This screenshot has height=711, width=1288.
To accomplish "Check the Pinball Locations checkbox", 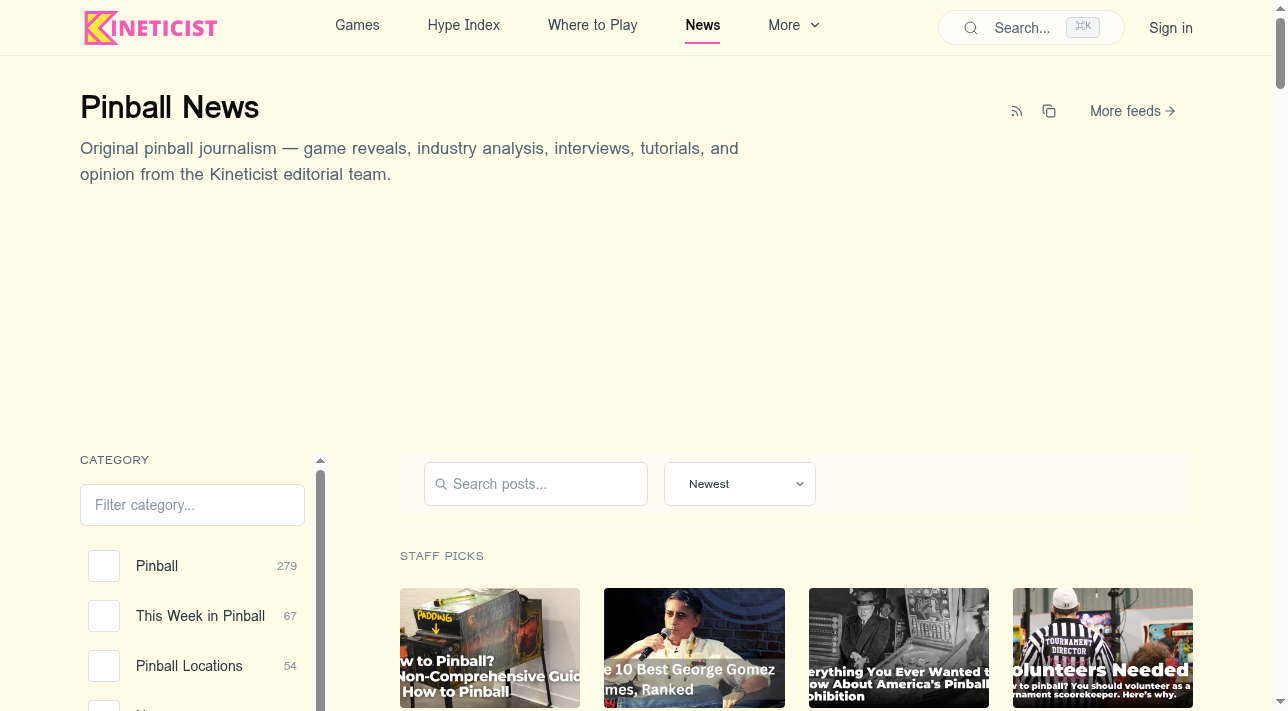I will (x=104, y=666).
